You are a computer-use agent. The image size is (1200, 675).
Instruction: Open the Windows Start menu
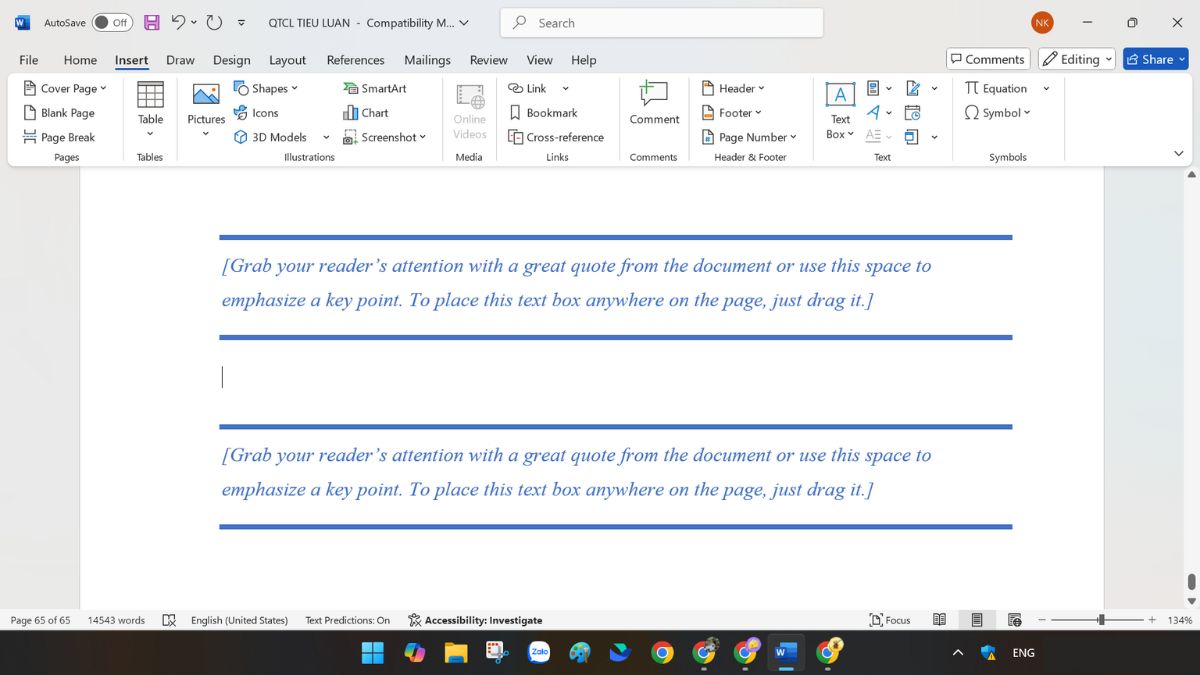(x=372, y=653)
